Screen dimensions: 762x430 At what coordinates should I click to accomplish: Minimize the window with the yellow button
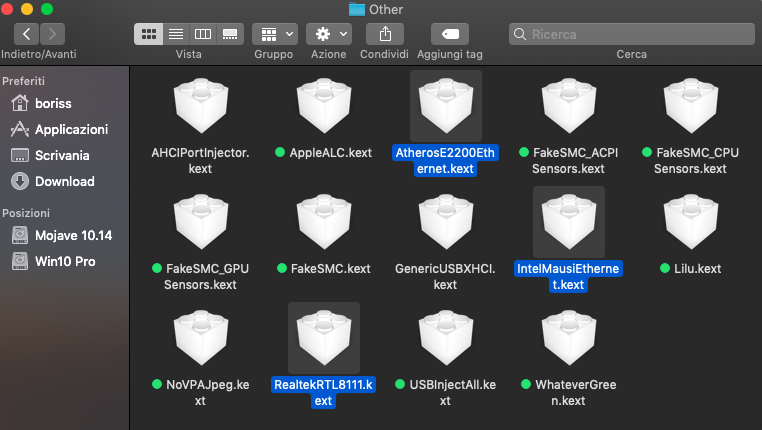pos(27,9)
